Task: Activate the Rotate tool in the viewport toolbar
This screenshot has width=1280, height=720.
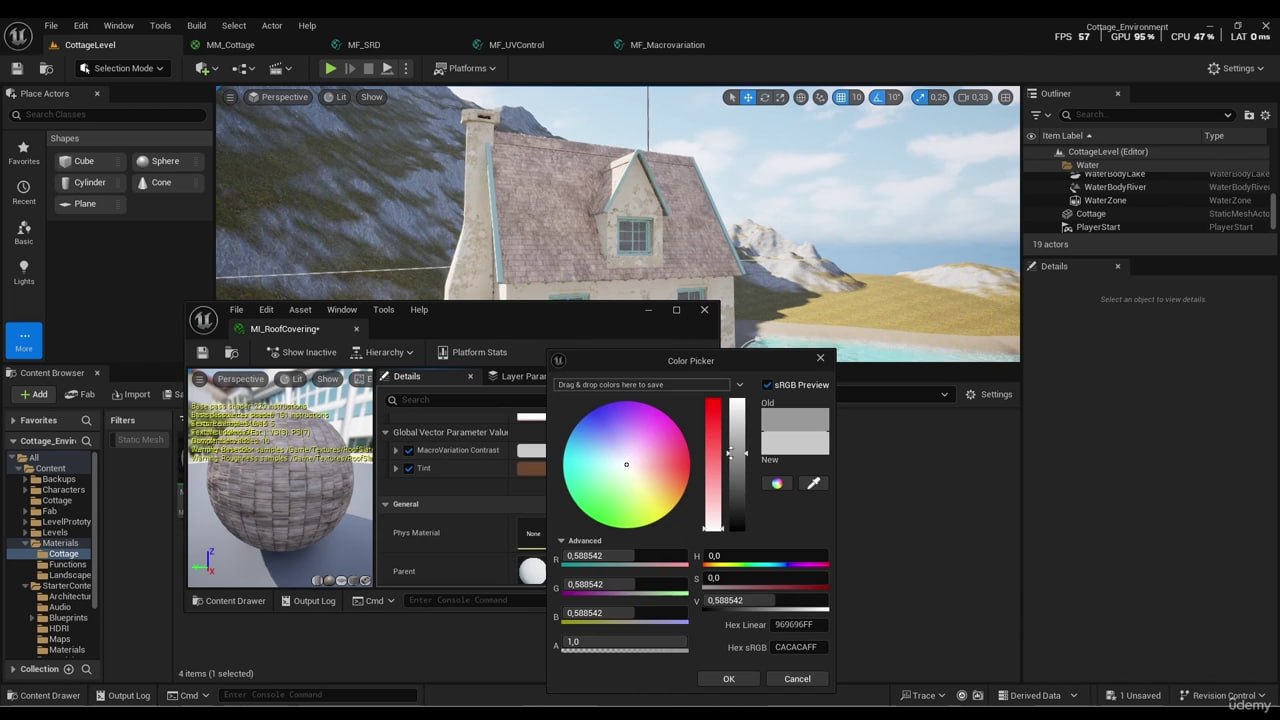Action: click(763, 97)
